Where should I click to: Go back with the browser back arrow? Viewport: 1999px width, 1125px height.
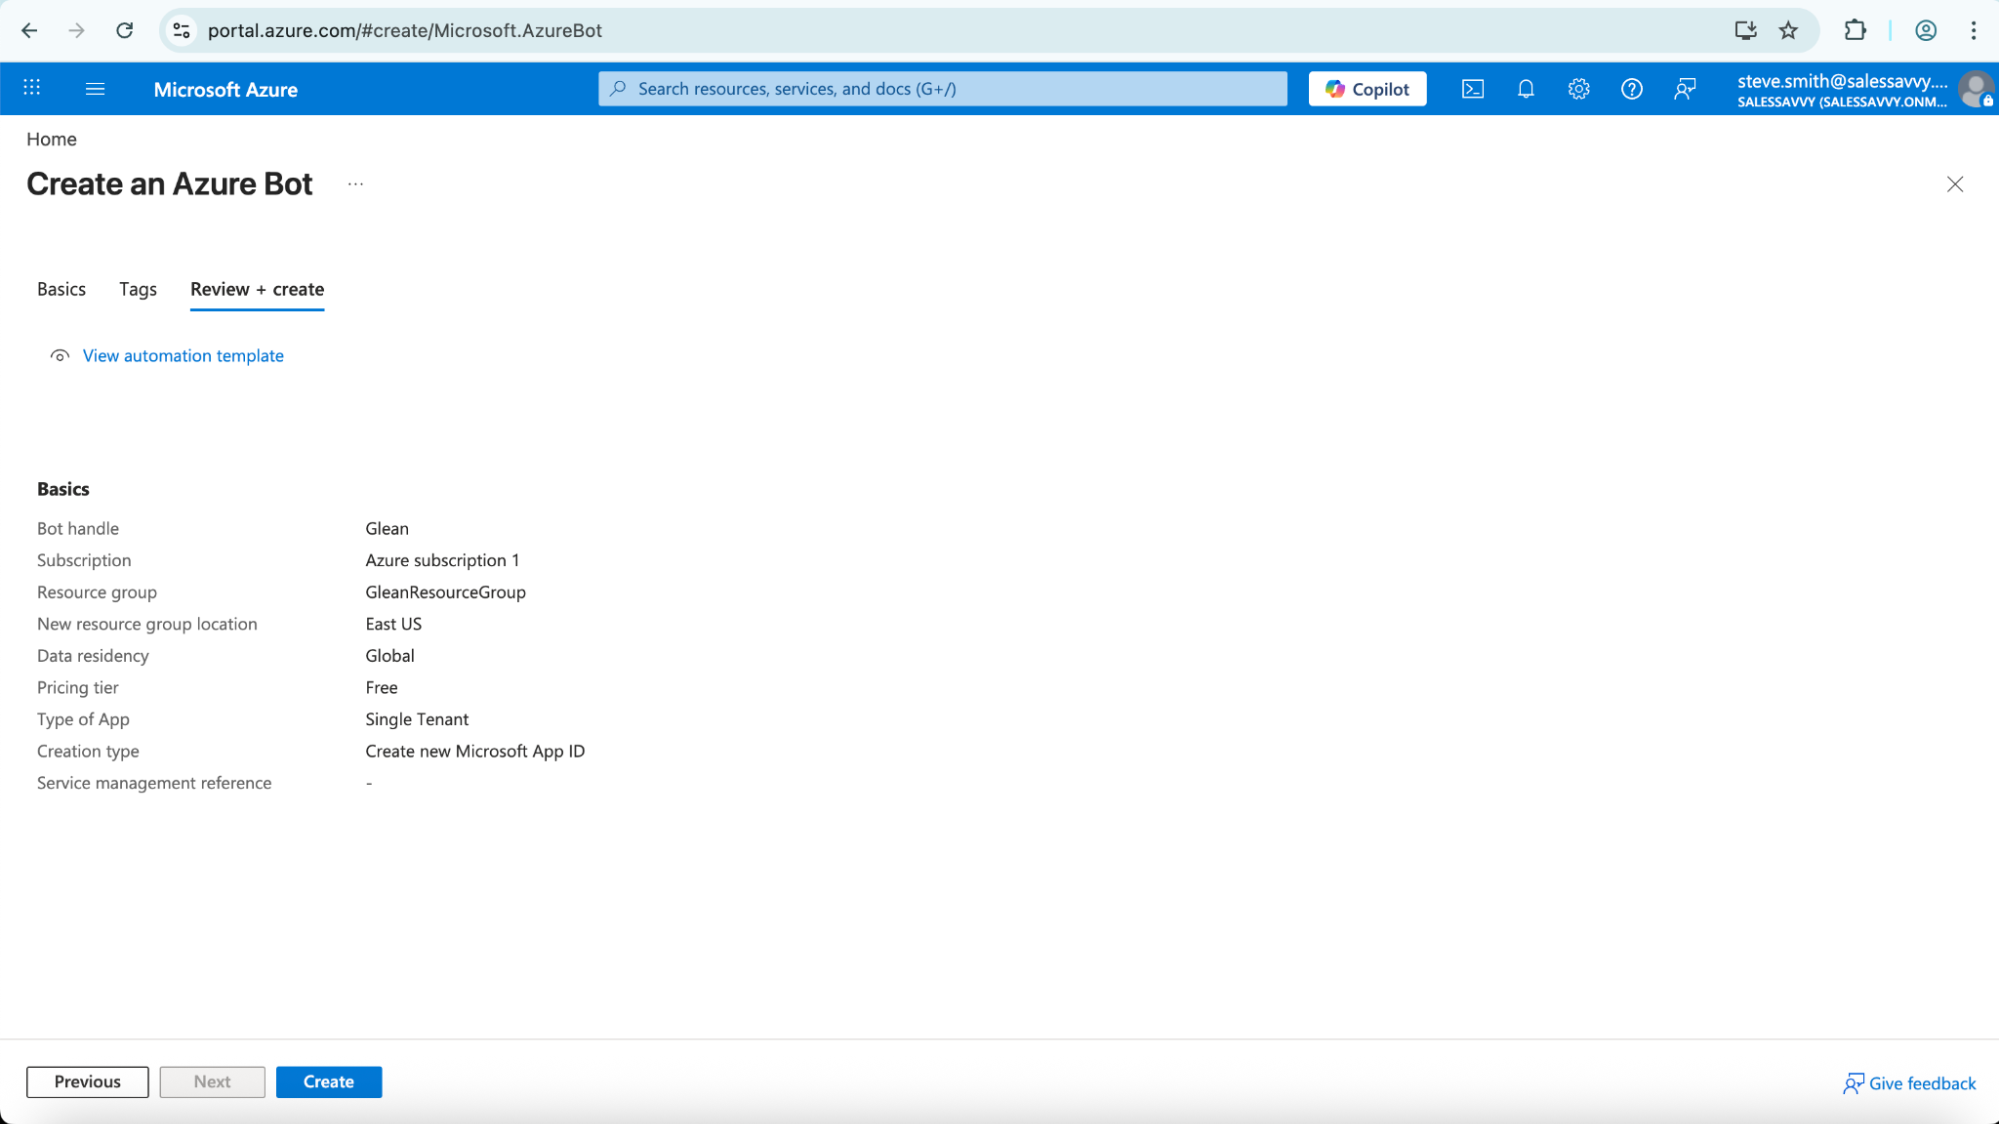click(29, 30)
